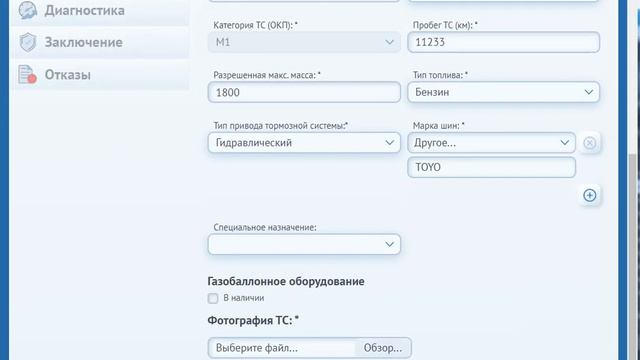Screen dimensions: 640x360
Task: Click the vertical scrollbar thumb at the right
Action: [633, 257]
